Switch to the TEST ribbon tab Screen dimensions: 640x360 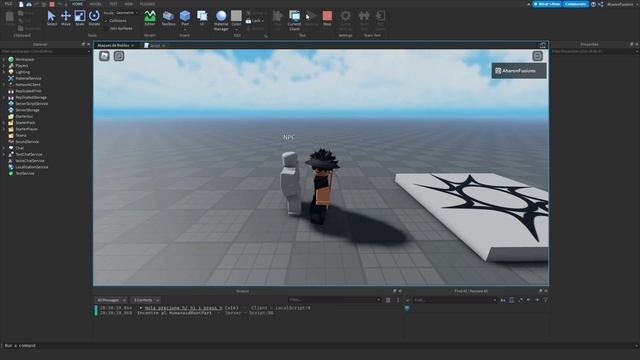[113, 4]
